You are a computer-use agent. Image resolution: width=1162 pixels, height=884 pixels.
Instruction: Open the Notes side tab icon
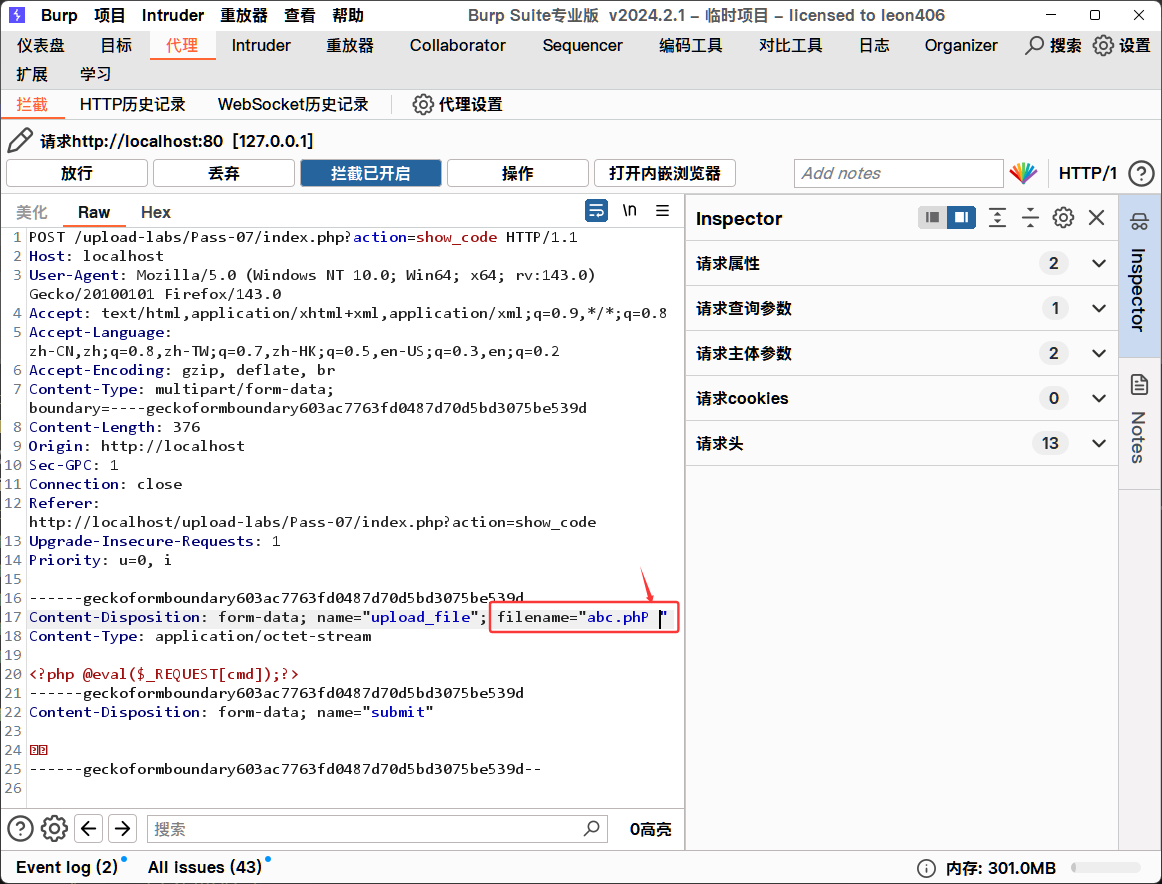(1139, 385)
